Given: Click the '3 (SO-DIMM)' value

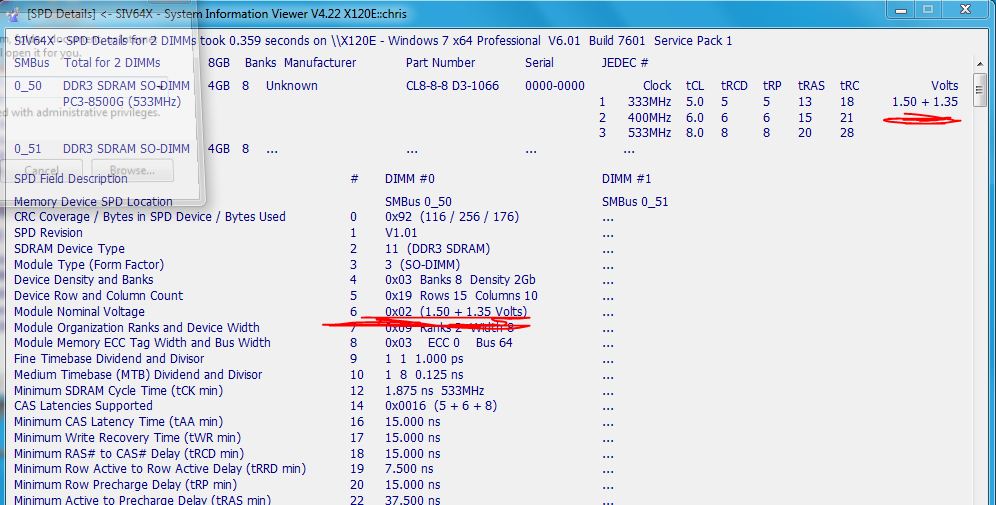Looking at the screenshot, I should click(422, 265).
